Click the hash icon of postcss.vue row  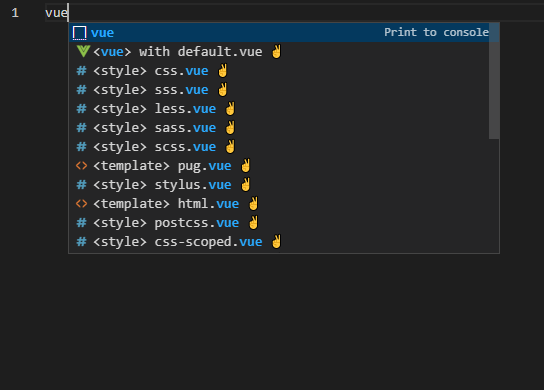click(82, 223)
